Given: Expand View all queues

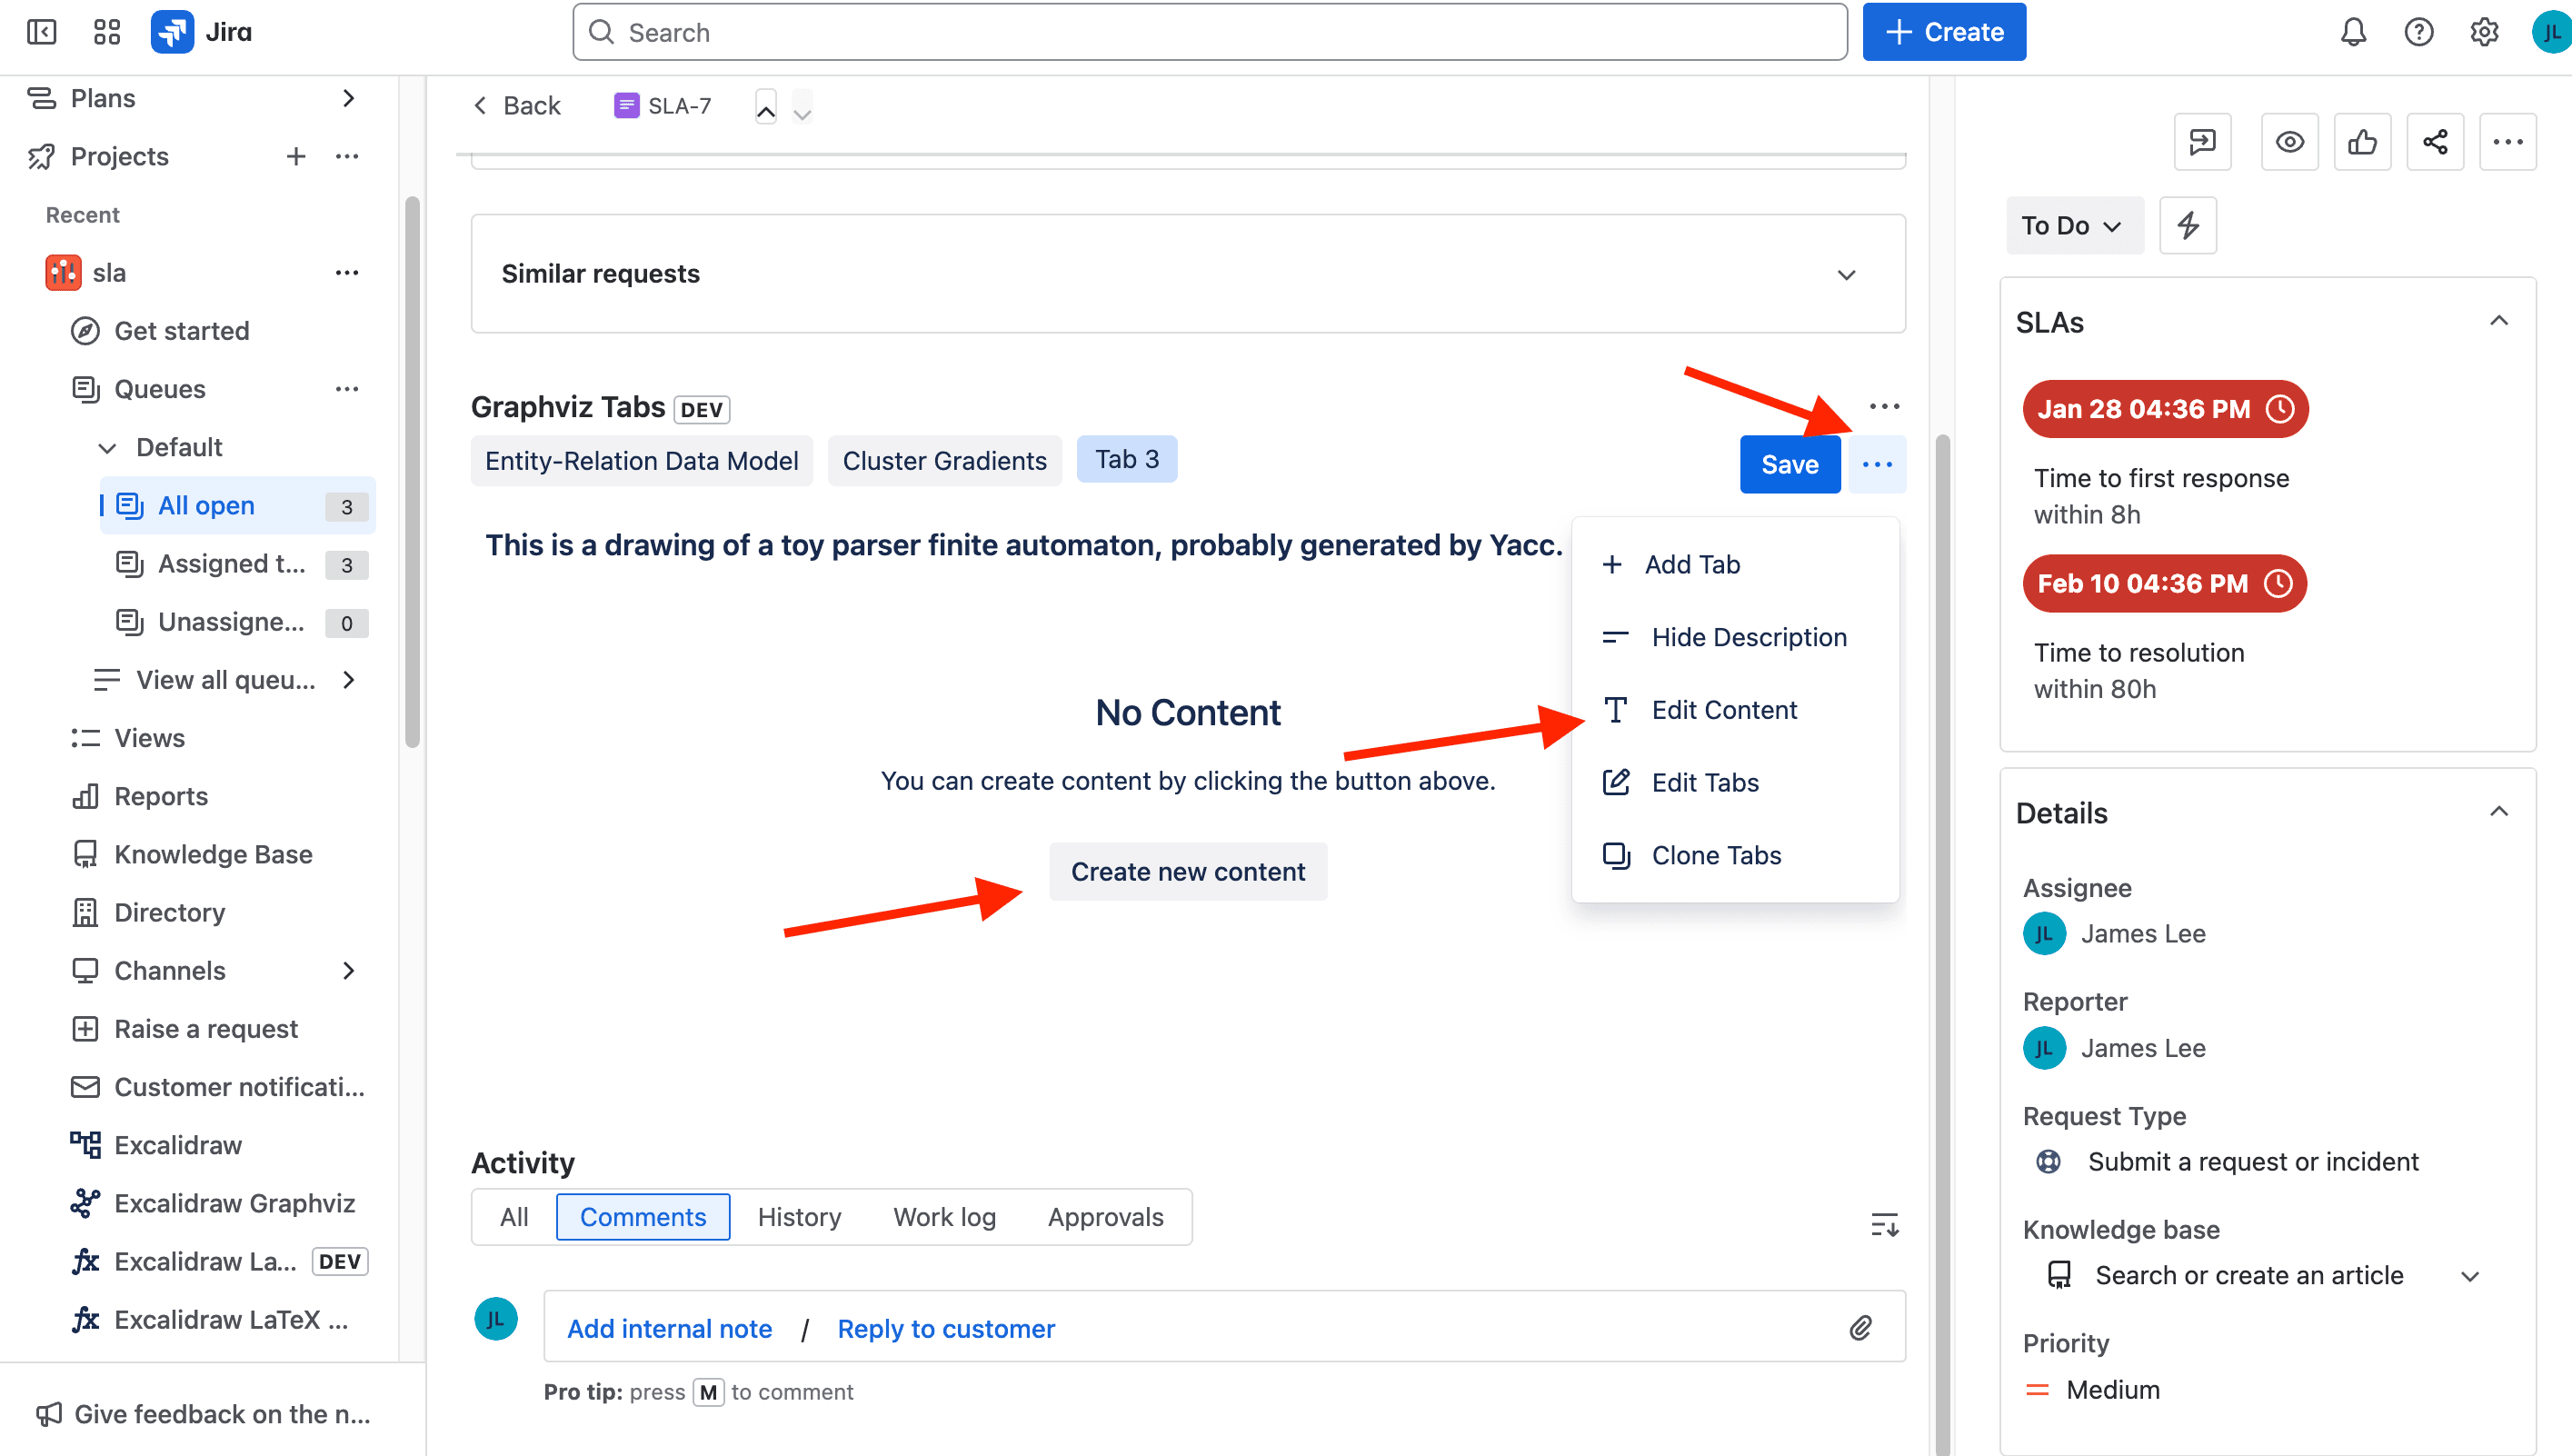Looking at the screenshot, I should (x=348, y=680).
